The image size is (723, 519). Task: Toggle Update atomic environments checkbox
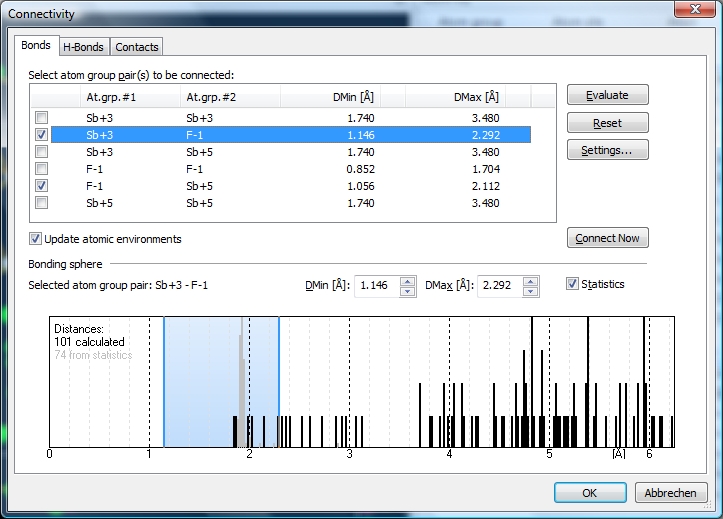(36, 239)
